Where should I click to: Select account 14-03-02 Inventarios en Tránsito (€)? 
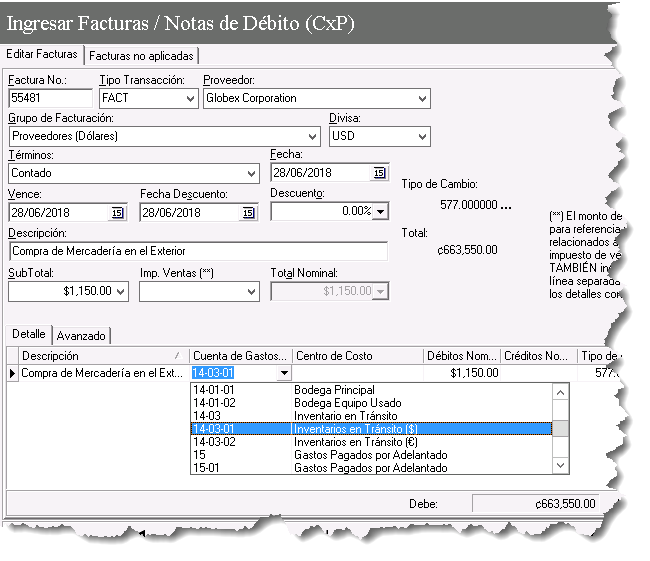(371, 442)
